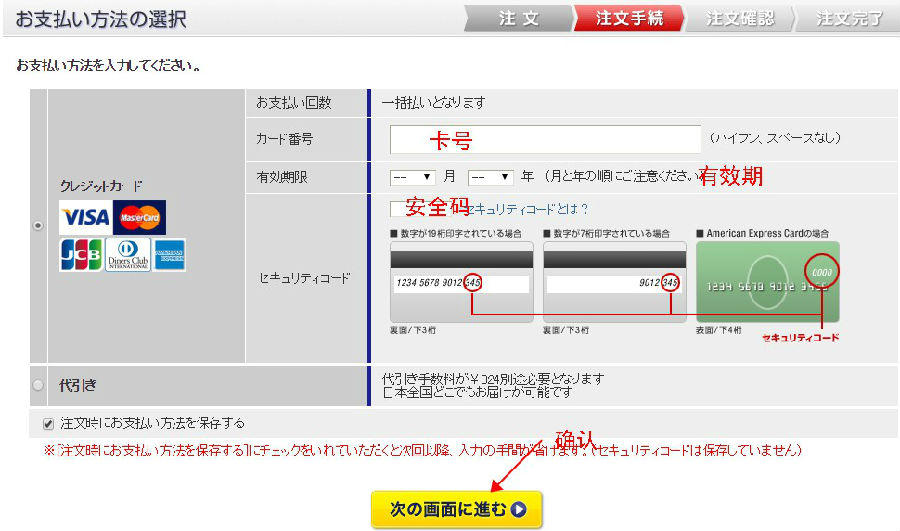Screen dimensions: 900x531
Task: Click the JCB card logo
Action: [80, 254]
